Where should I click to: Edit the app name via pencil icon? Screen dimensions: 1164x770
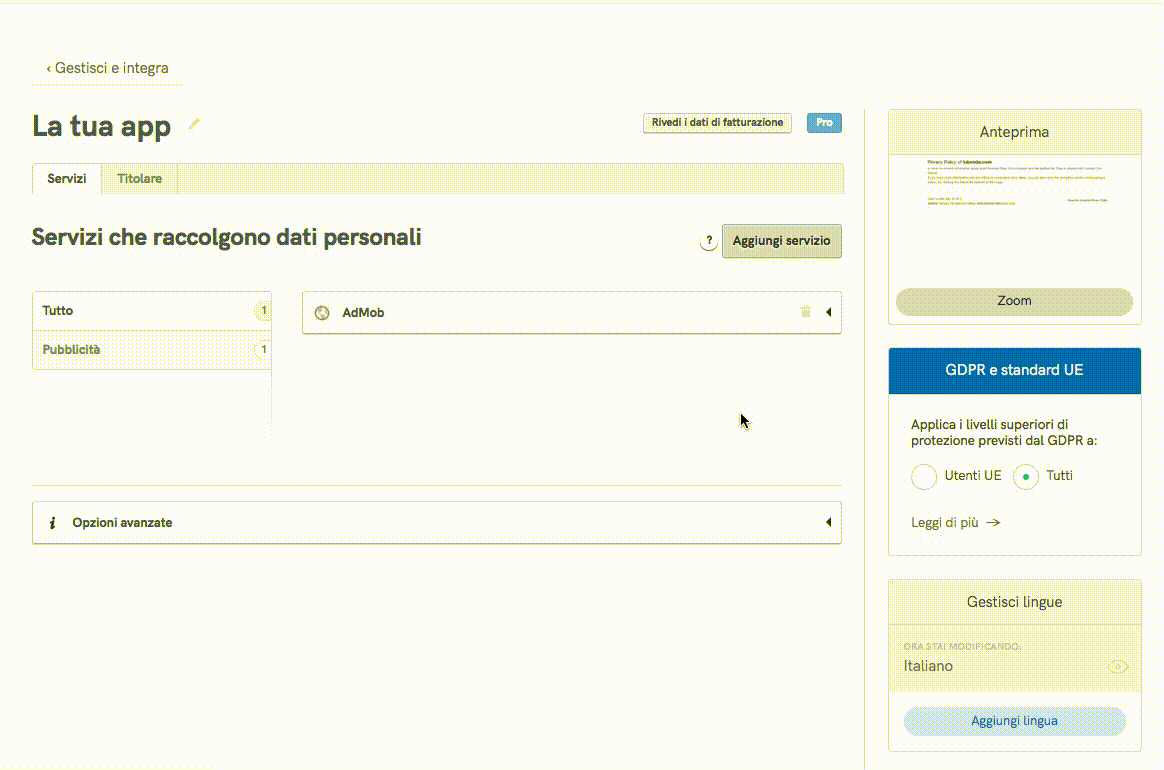tap(193, 124)
